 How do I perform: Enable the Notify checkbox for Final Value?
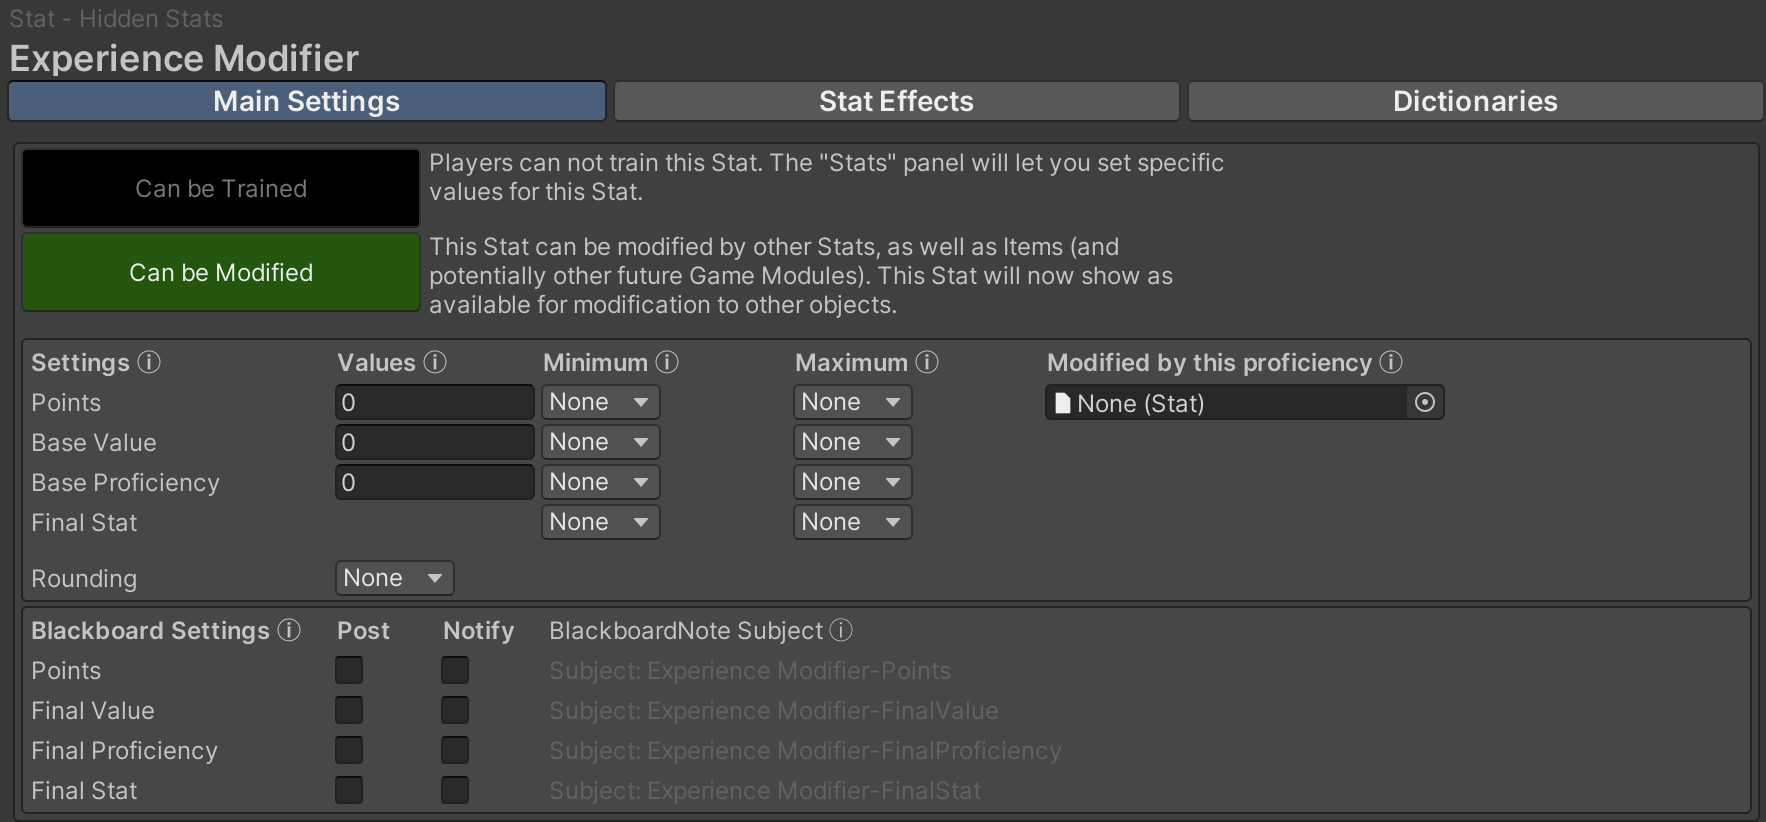point(455,710)
